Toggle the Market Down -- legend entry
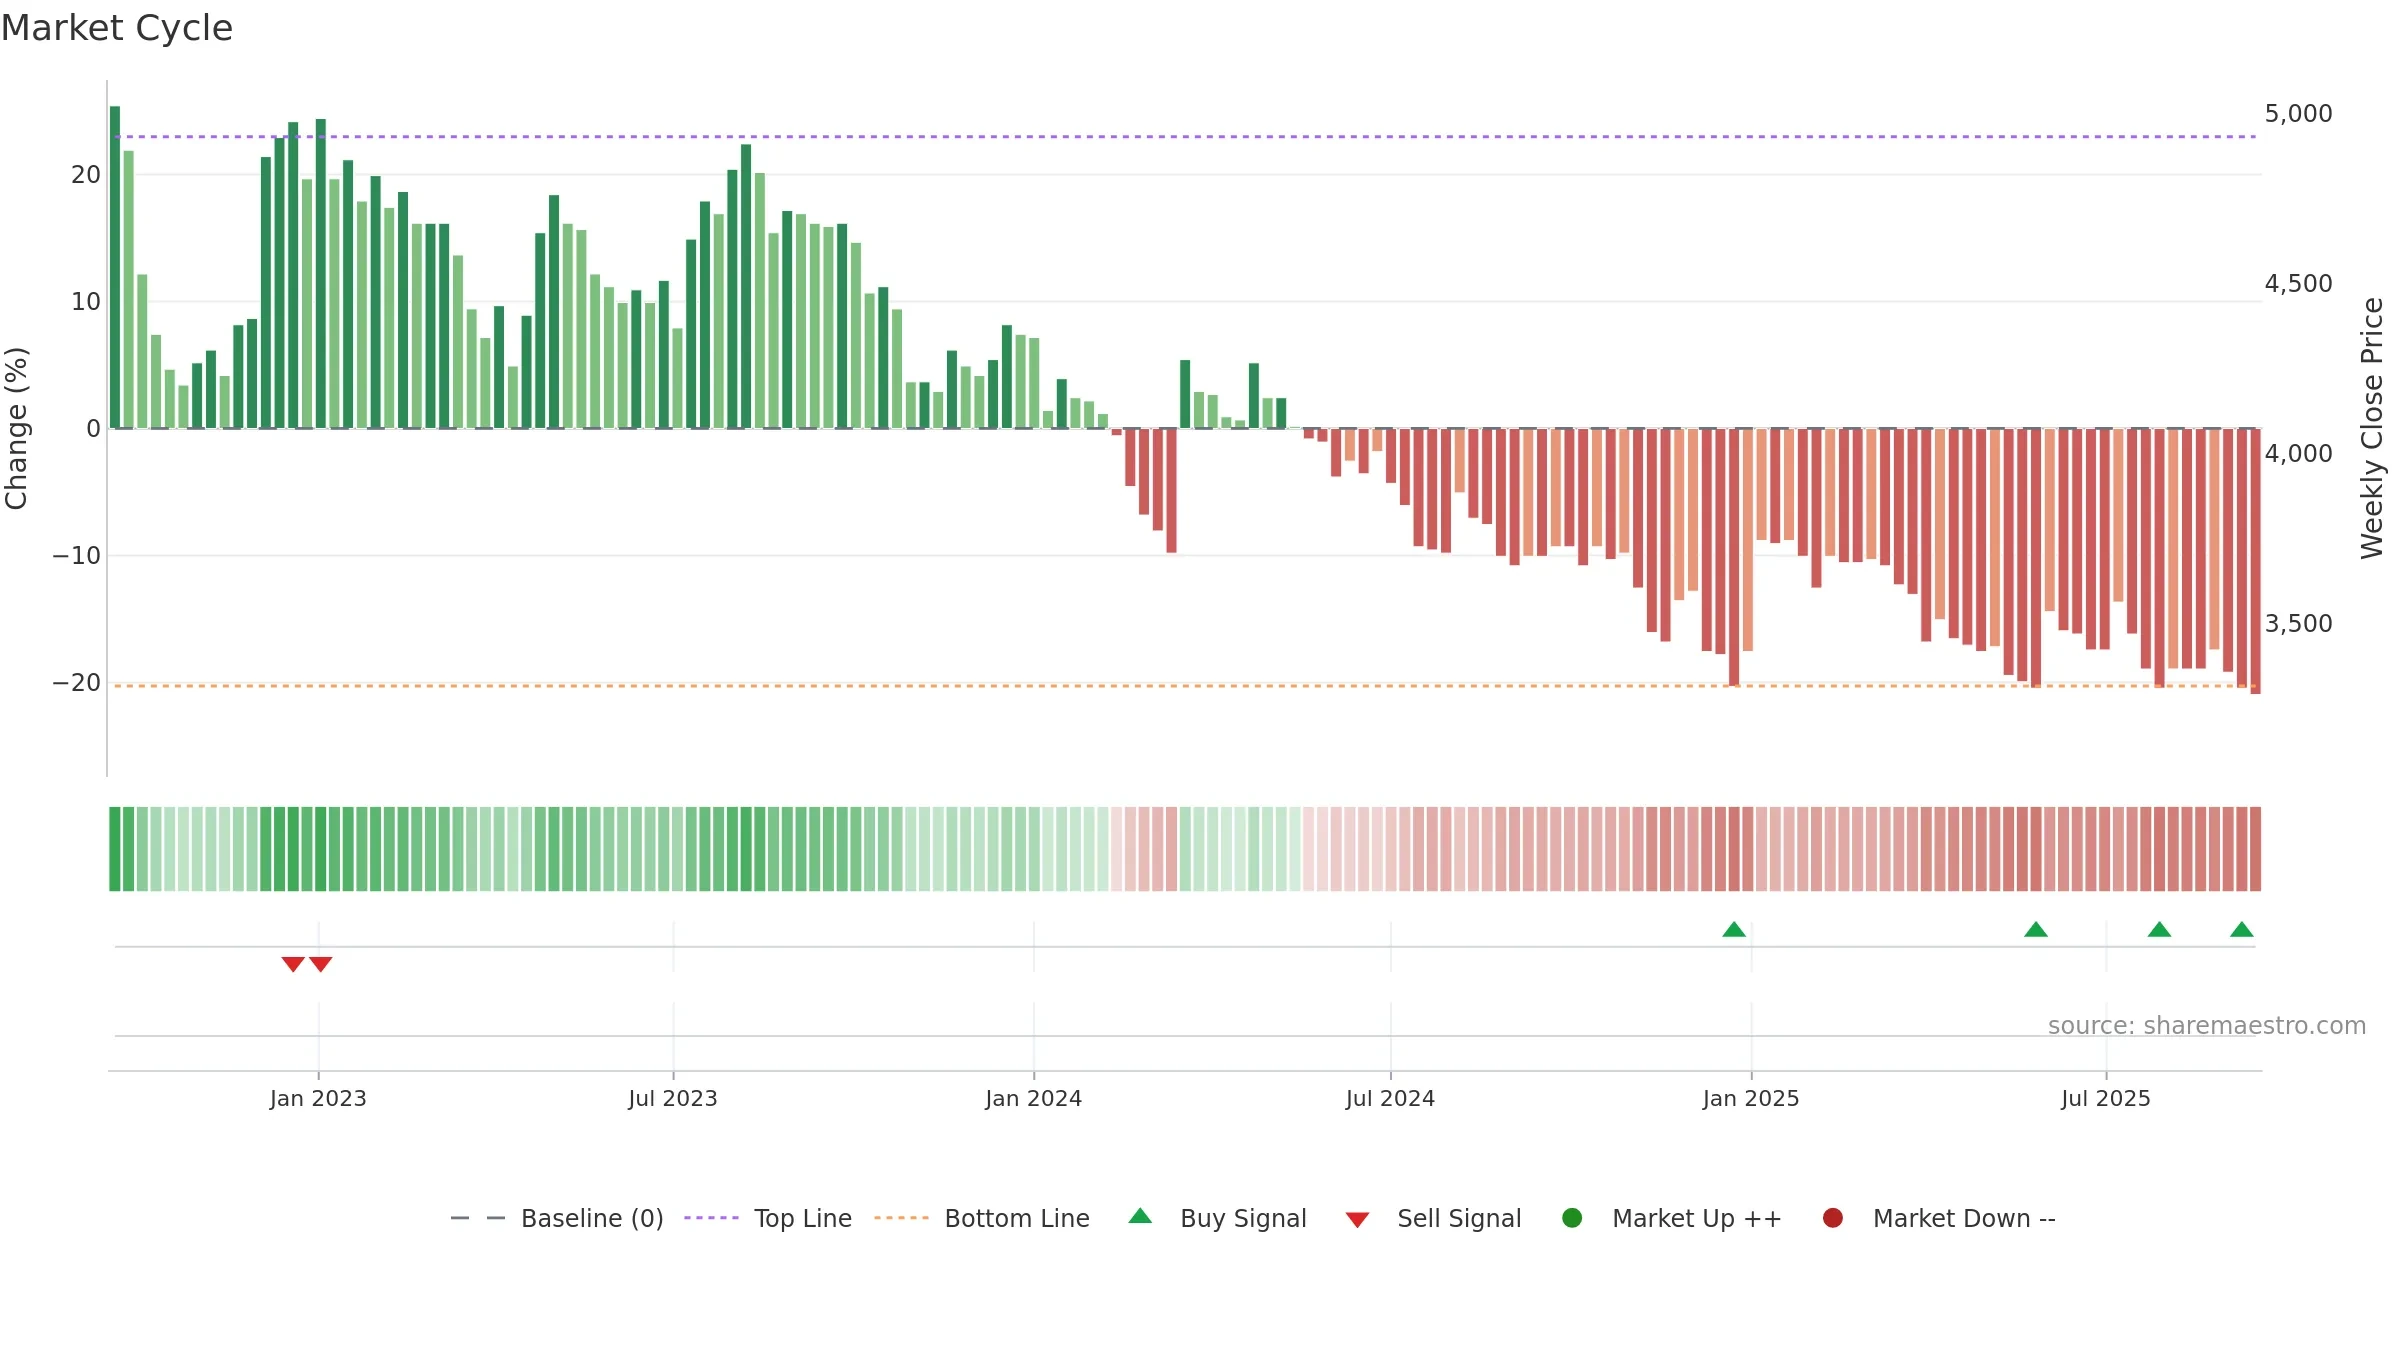 [1939, 1218]
